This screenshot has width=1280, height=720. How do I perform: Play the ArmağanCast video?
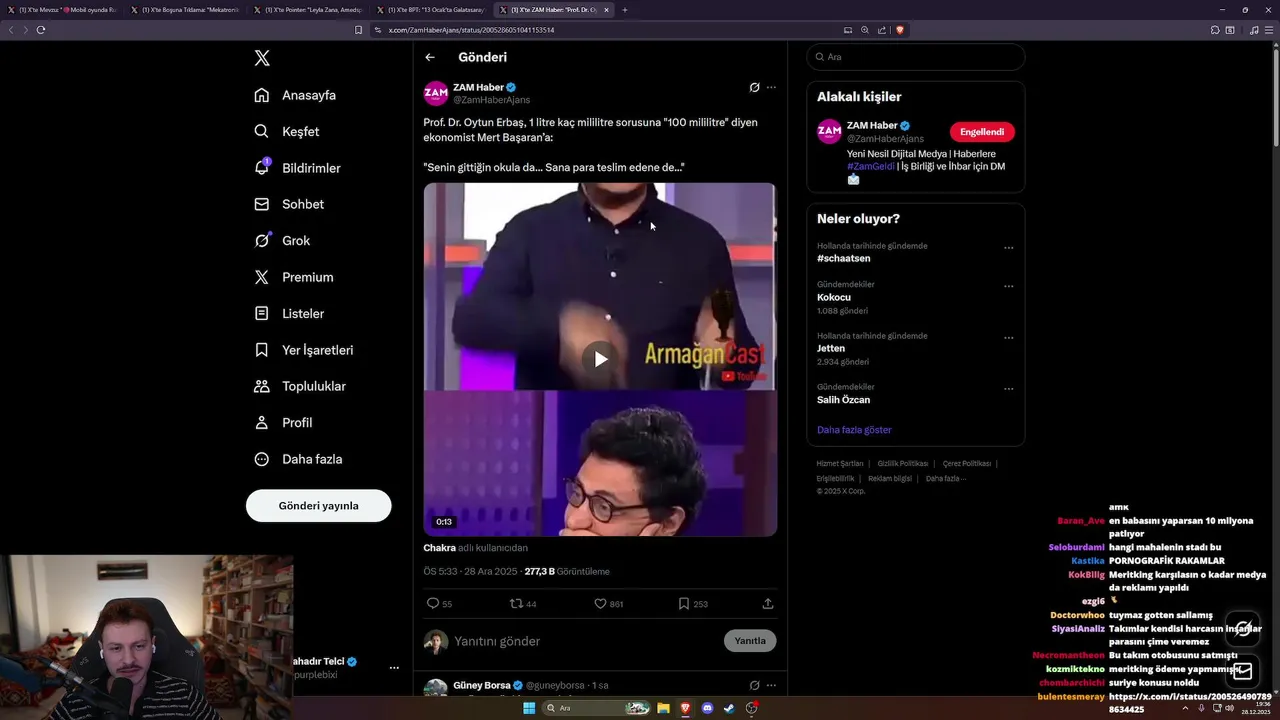tap(600, 359)
